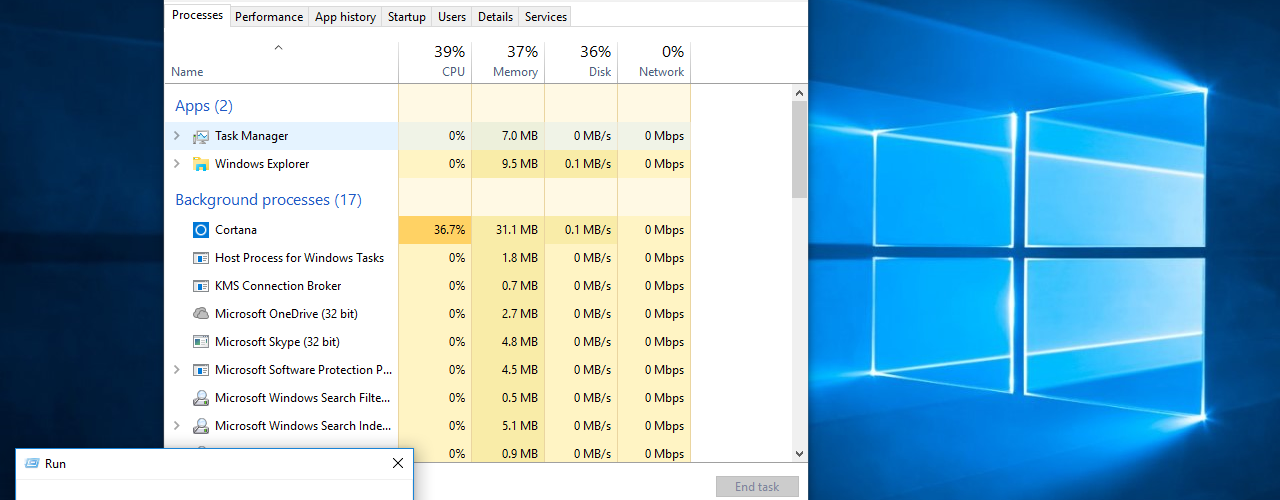Screen dimensions: 1280x500
Task: Switch to the Startup tab
Action: coord(407,17)
